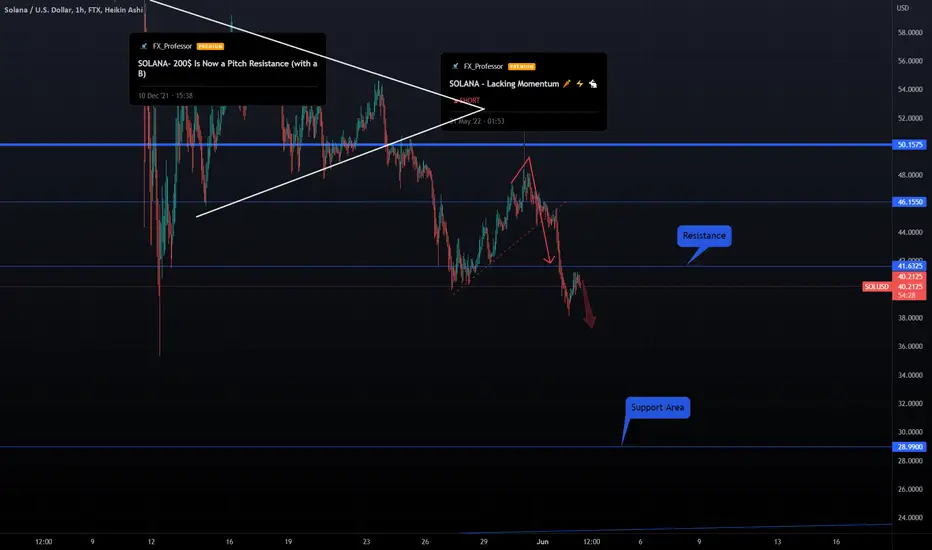Click 52.0000 on the price axis

click(910, 118)
